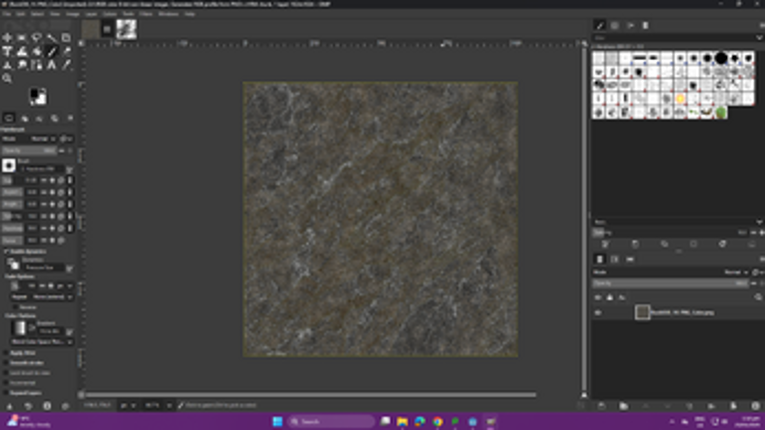Select the Fuzzy Select wand tool

(52, 38)
